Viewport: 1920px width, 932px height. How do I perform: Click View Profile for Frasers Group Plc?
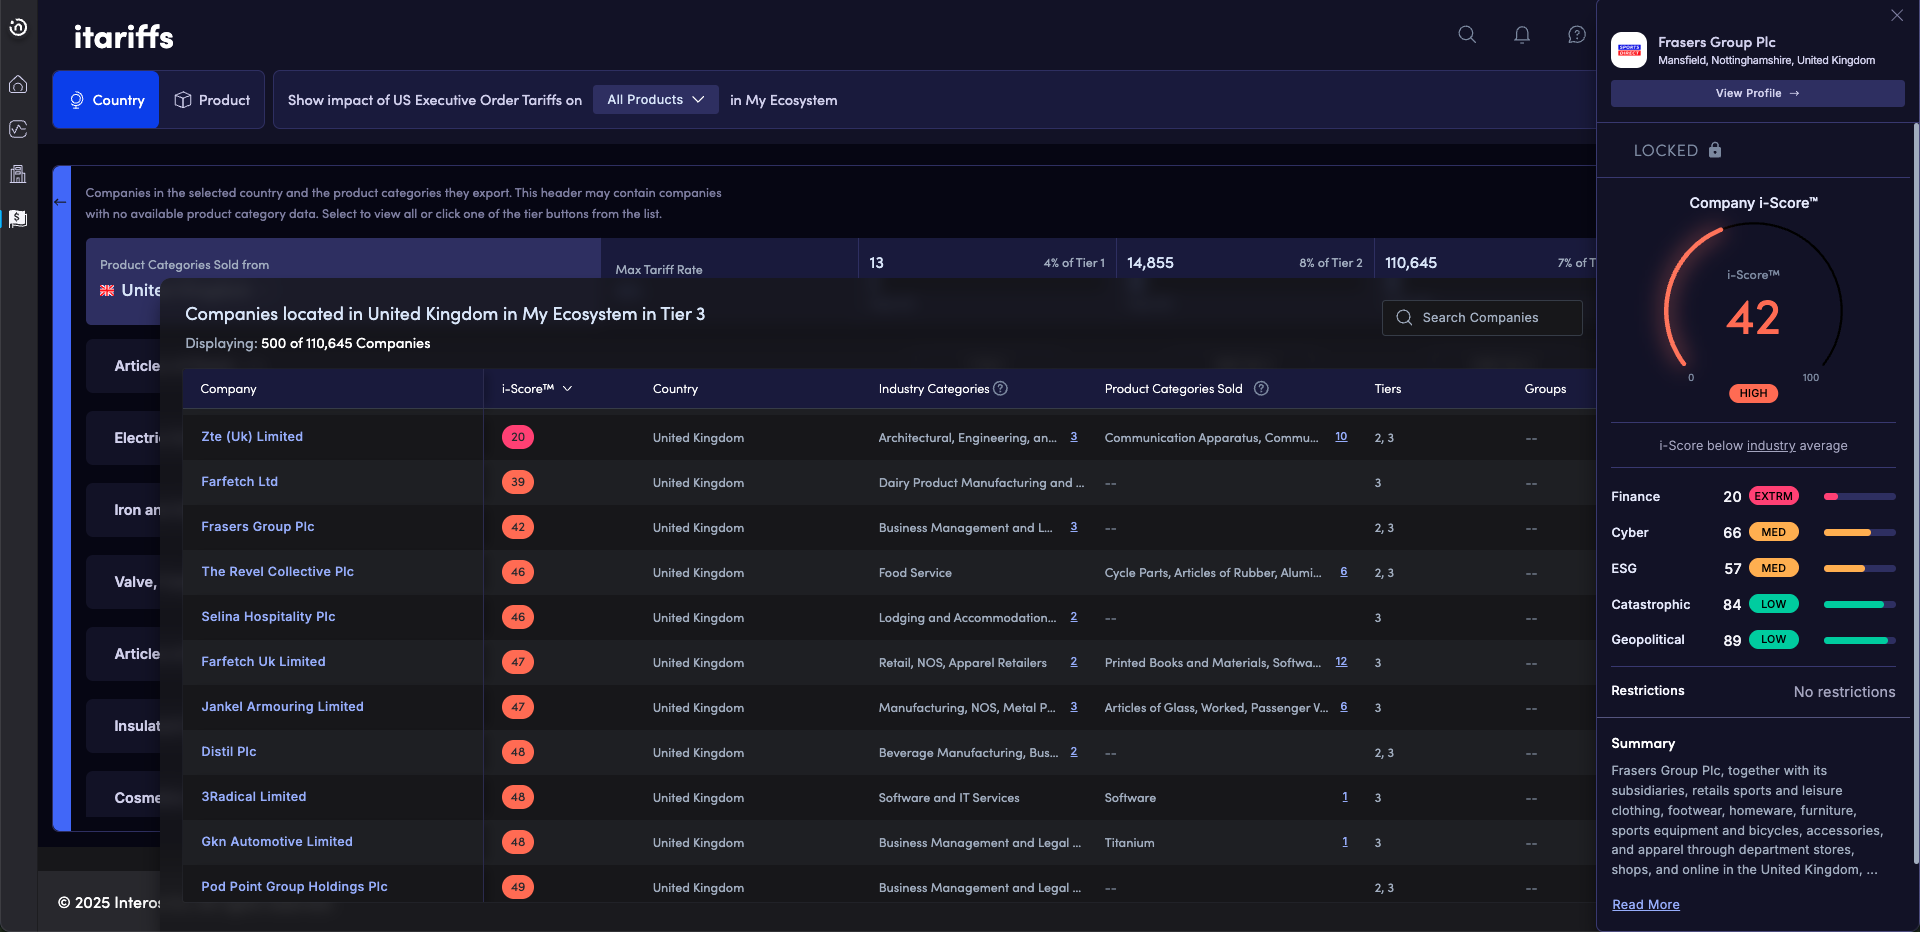1756,93
